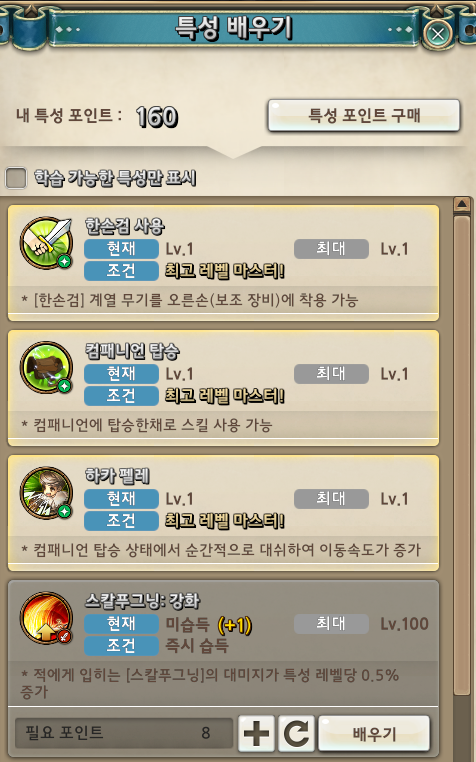
Task: Click the 최대 Lv.100 label
Action: [x=362, y=623]
